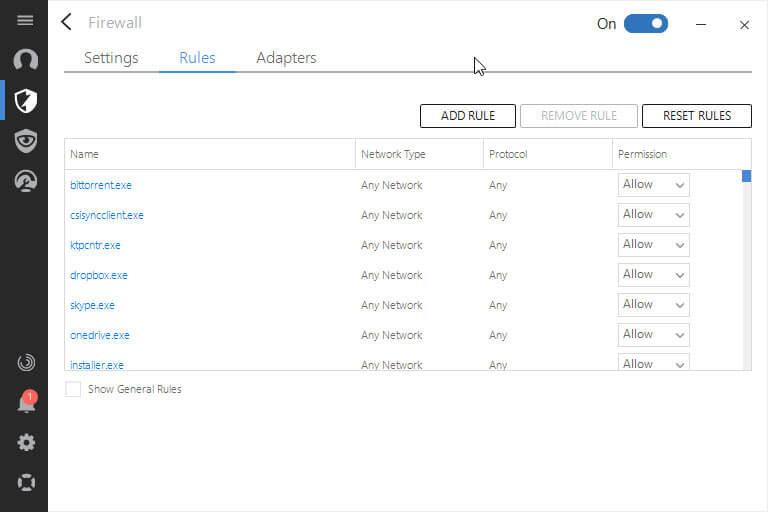The width and height of the screenshot is (768, 512).
Task: Open the eye privacy sidebar icon
Action: tap(25, 141)
